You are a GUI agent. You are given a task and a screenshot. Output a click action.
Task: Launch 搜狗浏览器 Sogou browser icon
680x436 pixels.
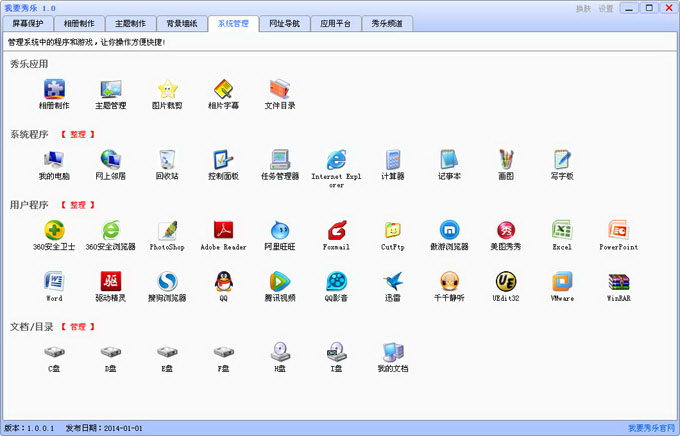(167, 282)
